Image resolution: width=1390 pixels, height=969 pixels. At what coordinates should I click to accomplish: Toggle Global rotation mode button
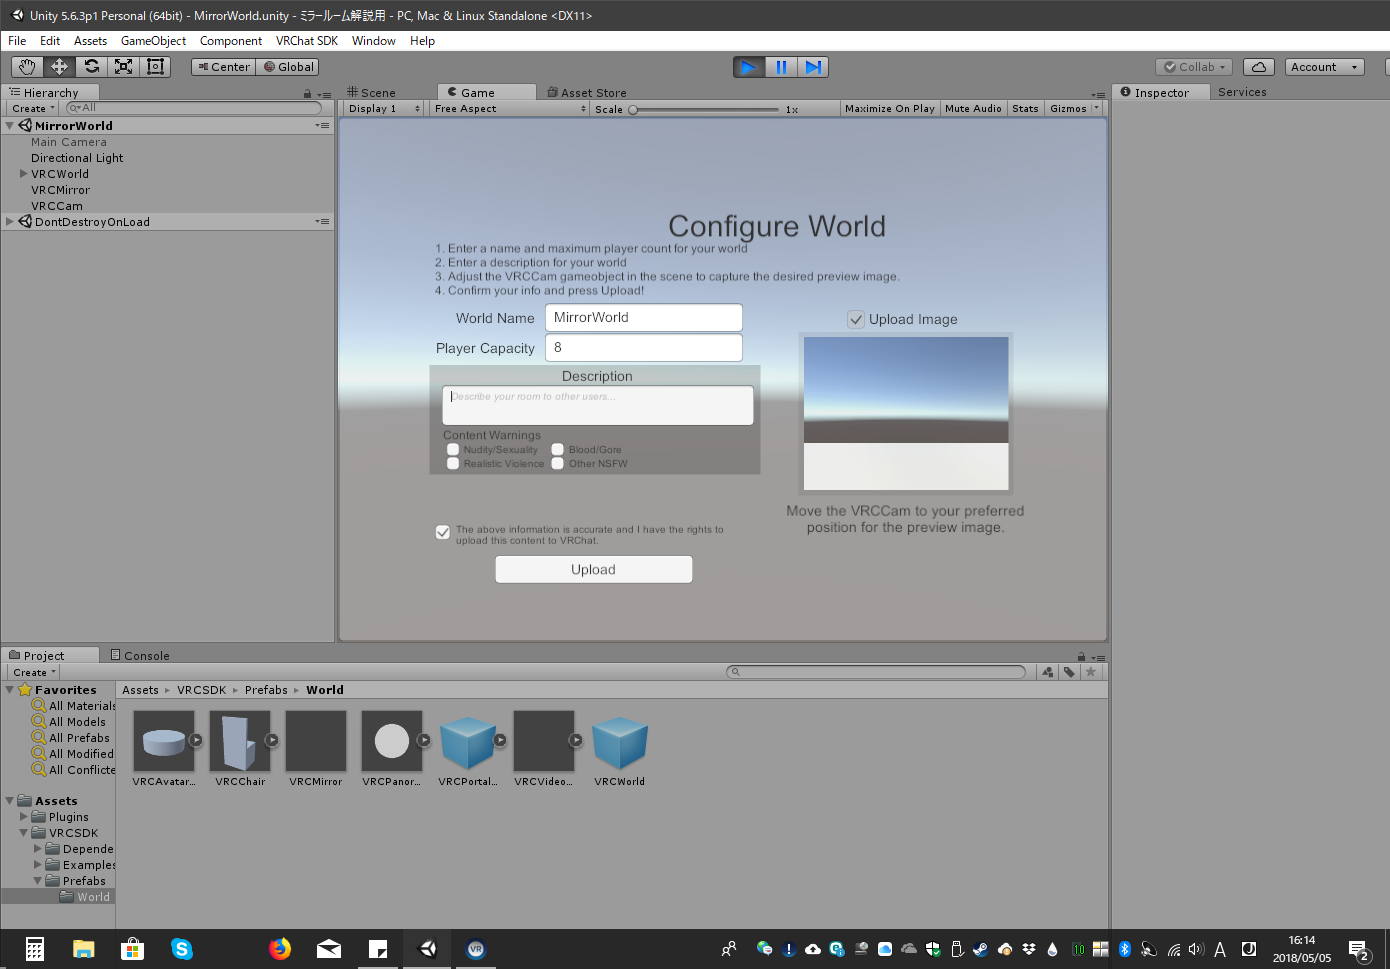coord(288,67)
